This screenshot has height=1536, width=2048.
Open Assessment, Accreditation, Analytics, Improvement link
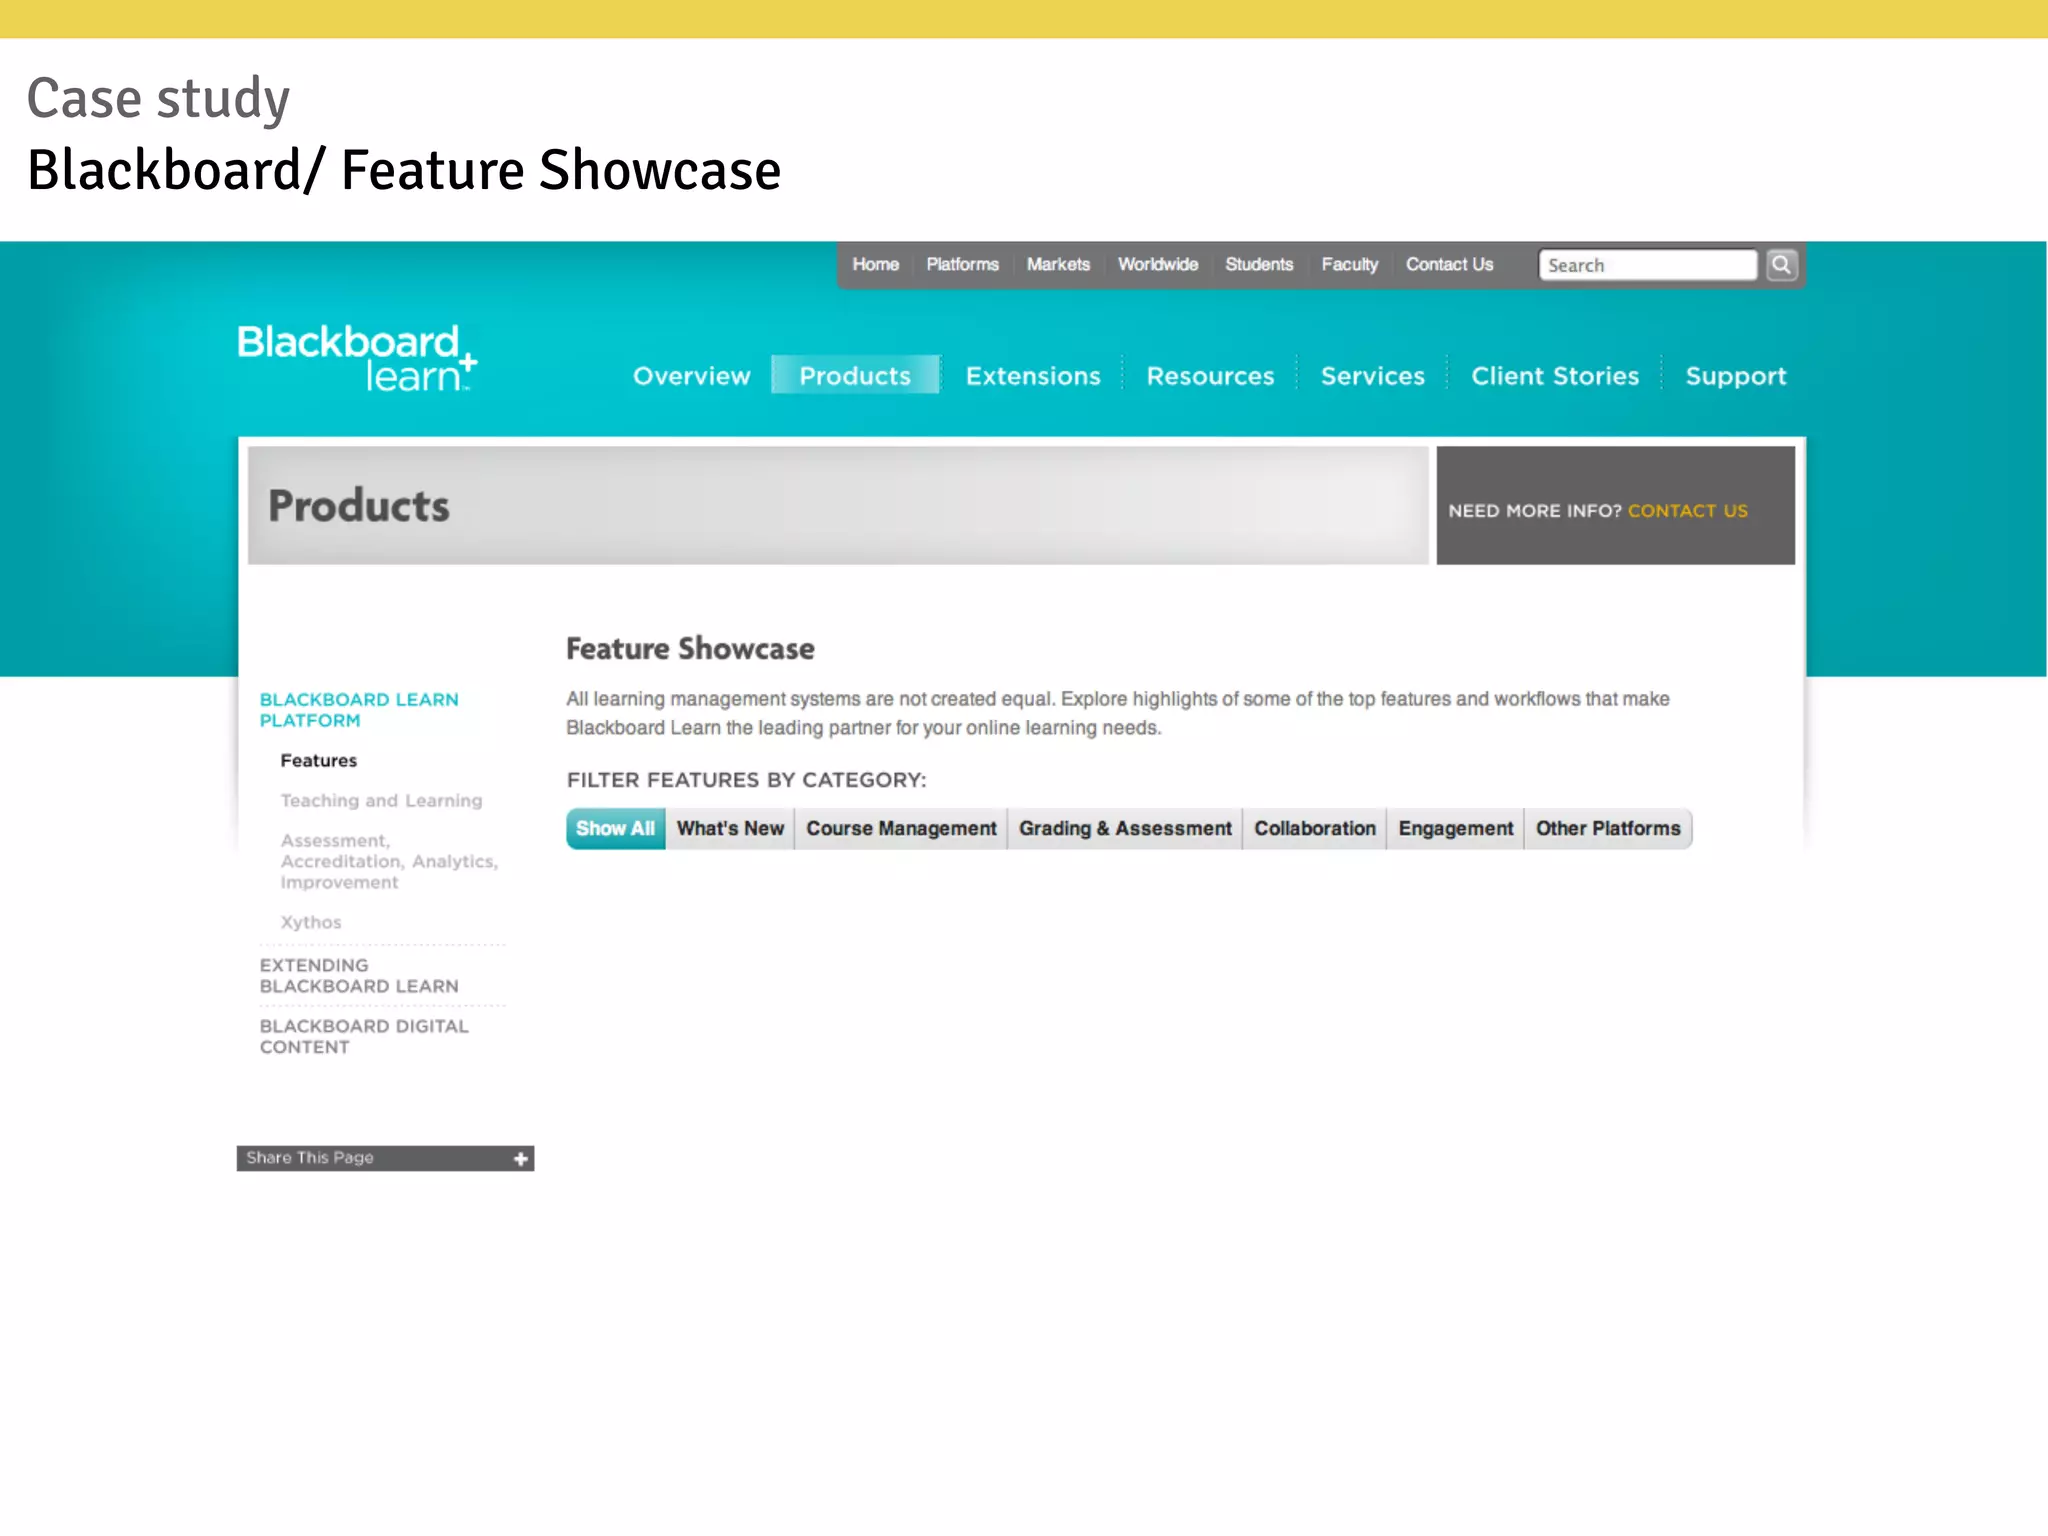[x=389, y=861]
